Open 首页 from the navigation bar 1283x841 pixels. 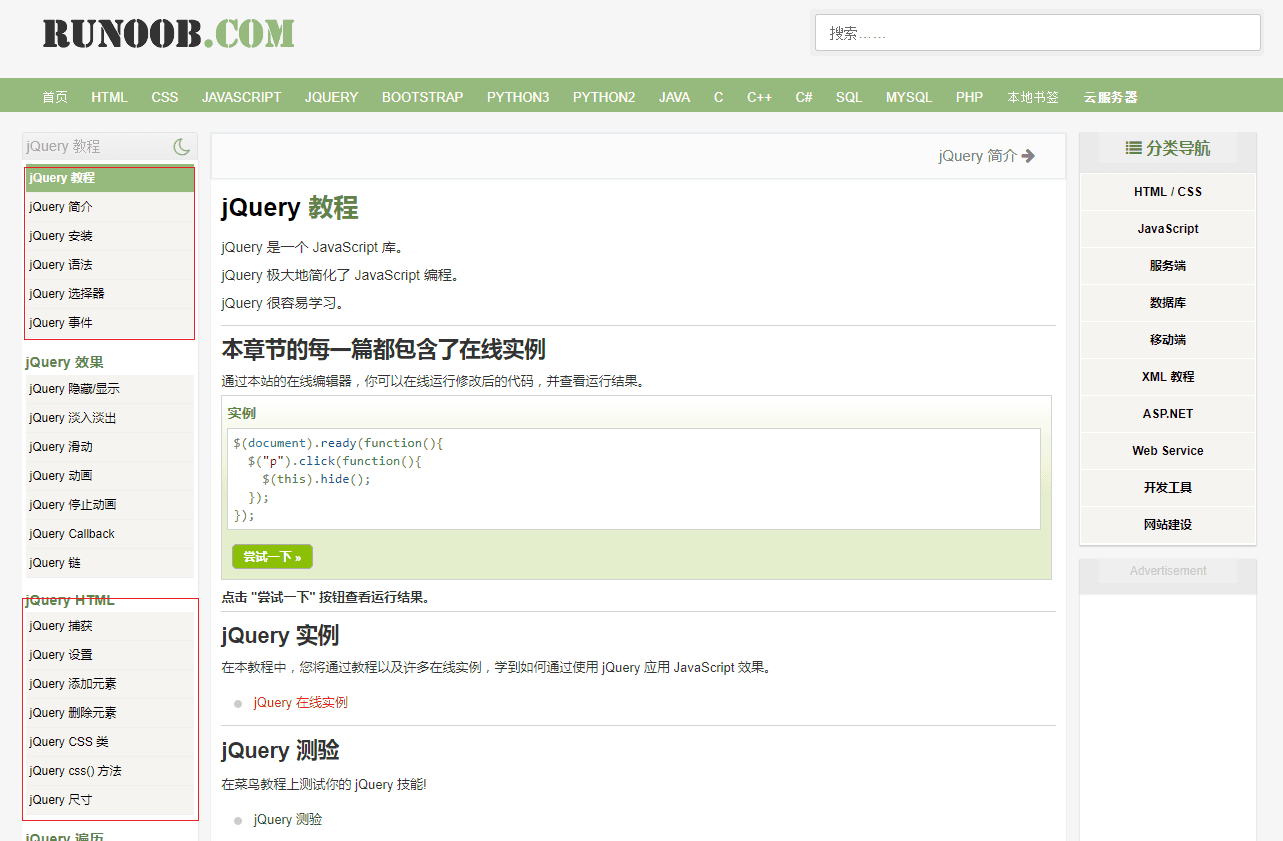pos(55,97)
